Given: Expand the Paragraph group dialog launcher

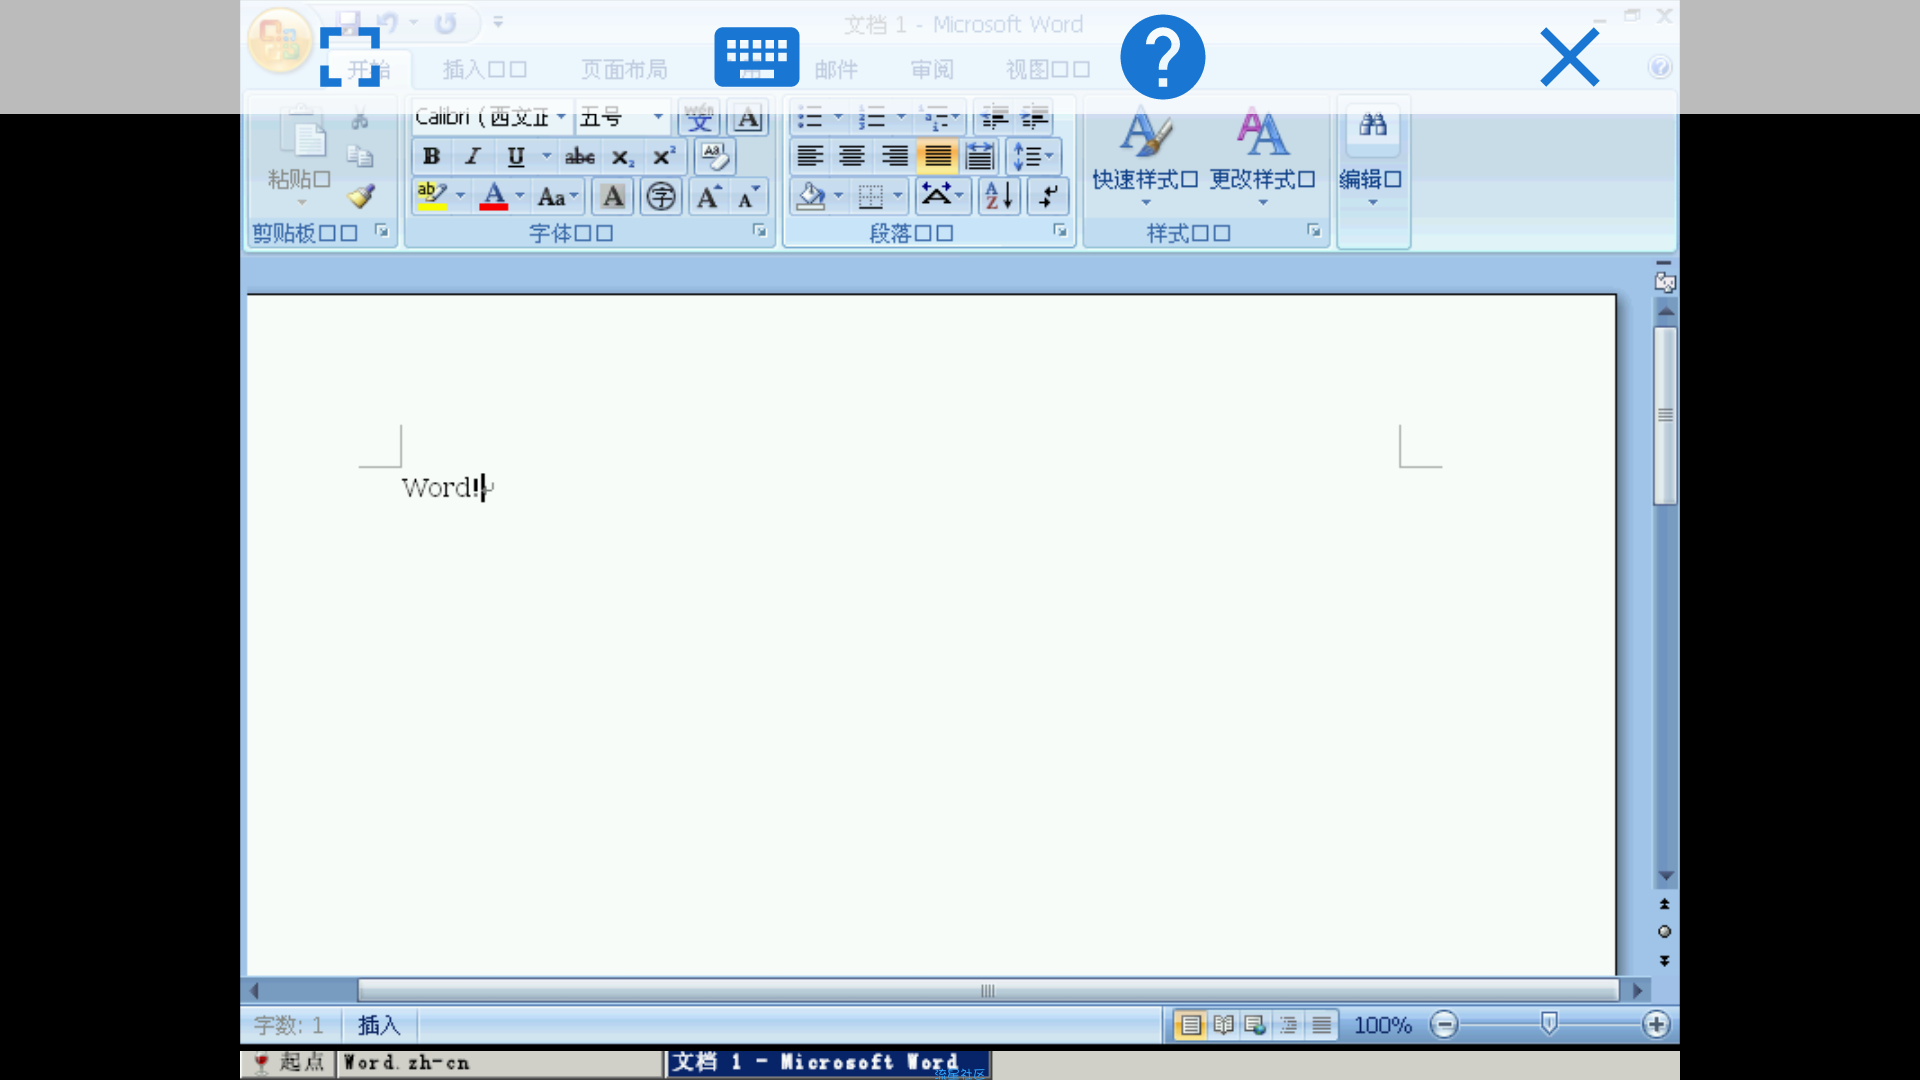Looking at the screenshot, I should (x=1060, y=231).
